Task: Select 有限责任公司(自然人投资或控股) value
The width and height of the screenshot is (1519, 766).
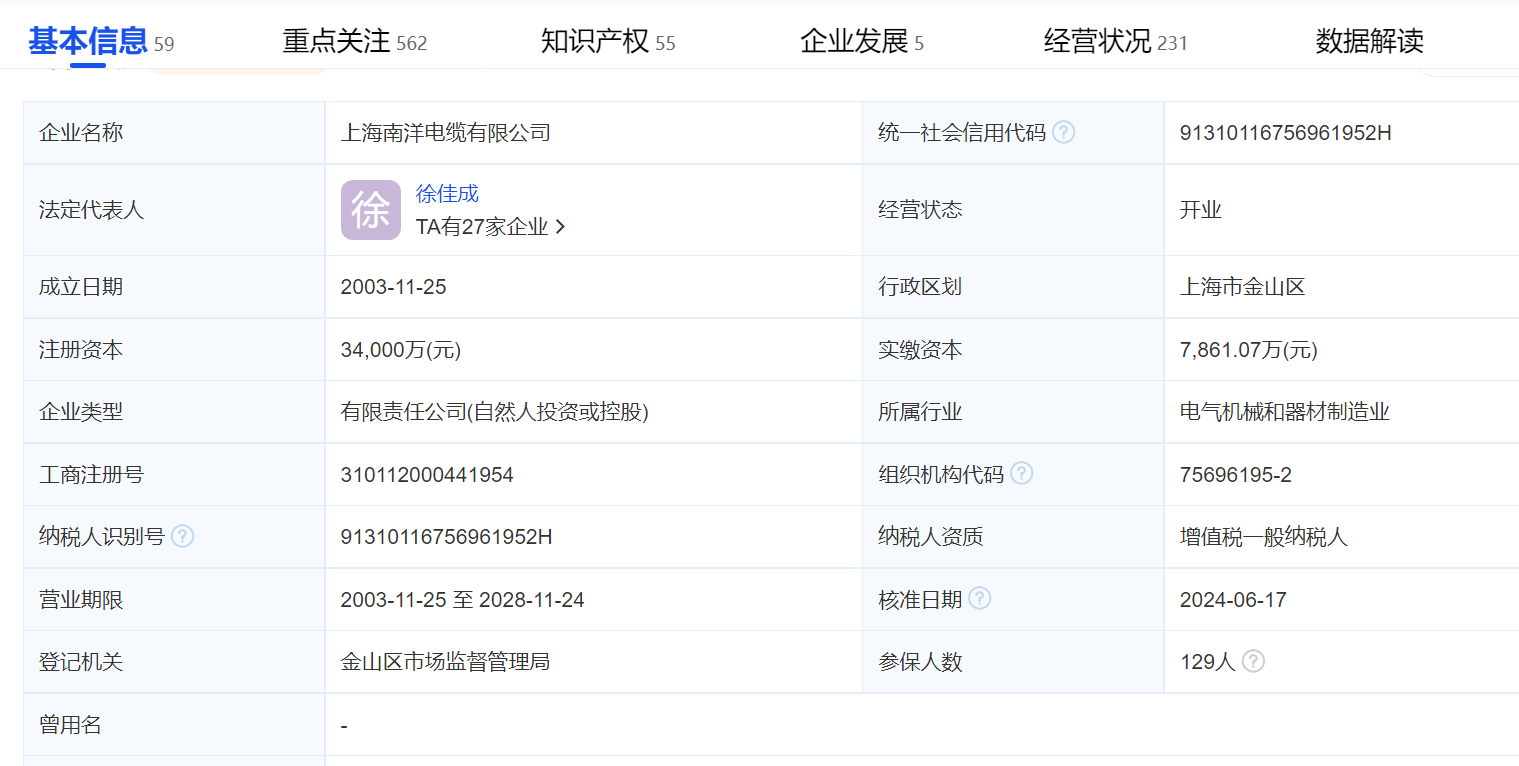Action: (495, 411)
